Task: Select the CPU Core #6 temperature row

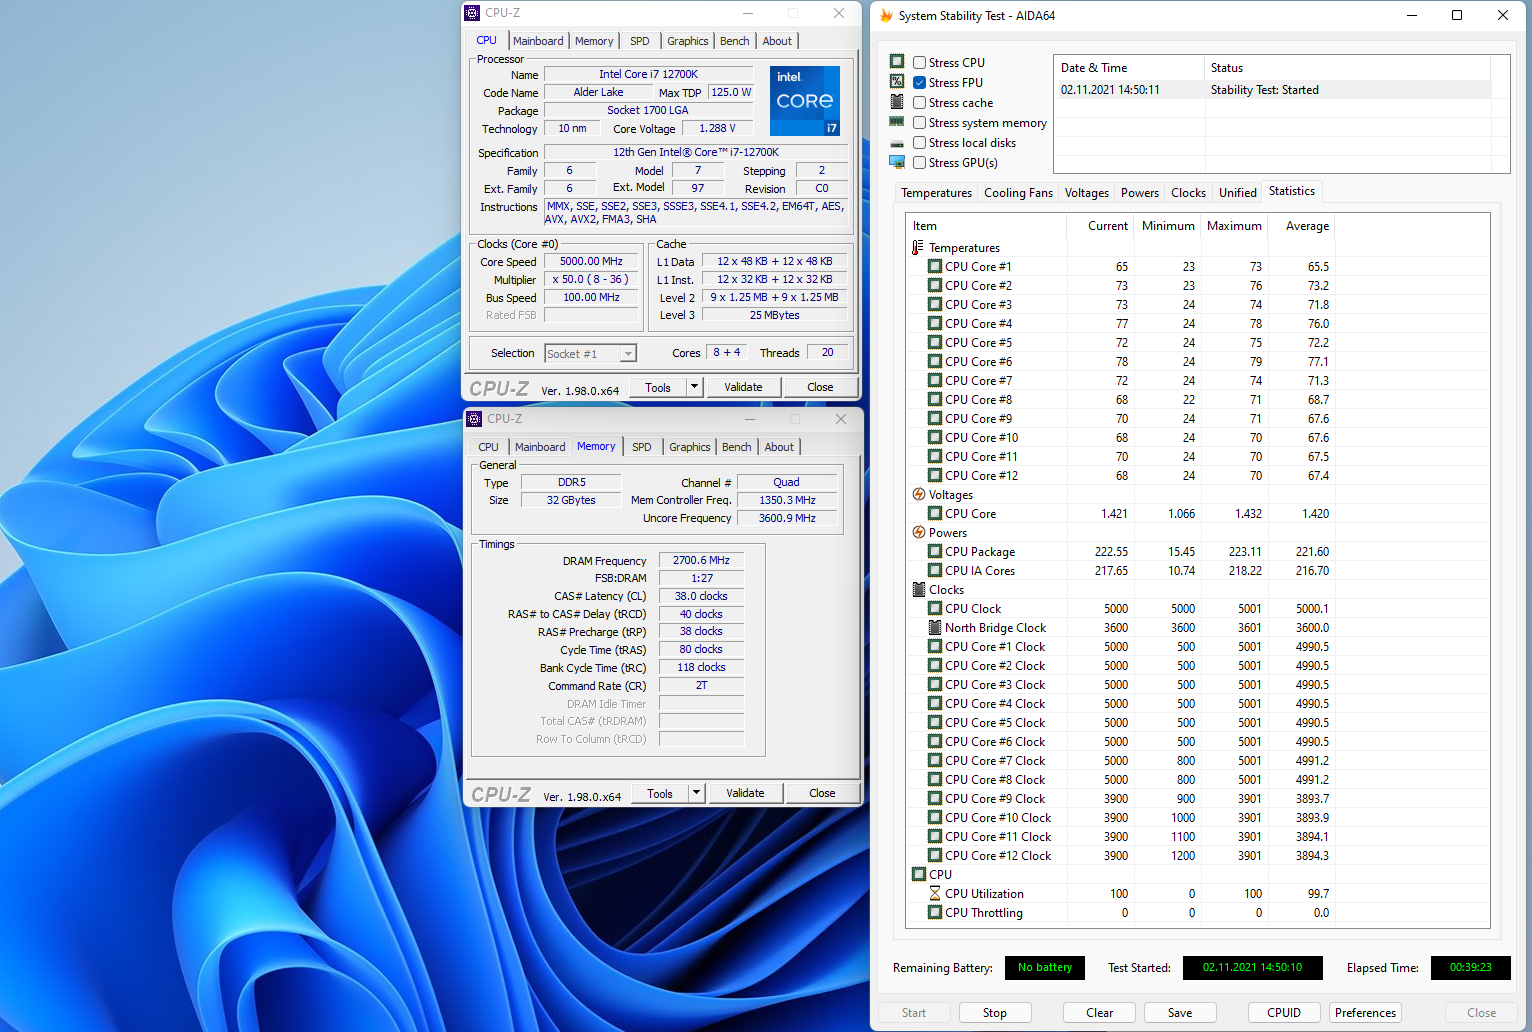Action: click(978, 362)
